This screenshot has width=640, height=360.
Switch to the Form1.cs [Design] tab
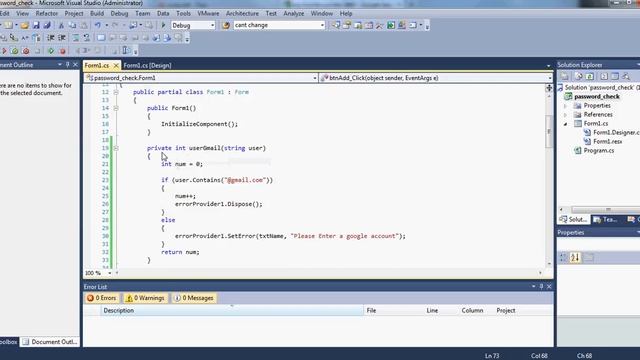147,65
